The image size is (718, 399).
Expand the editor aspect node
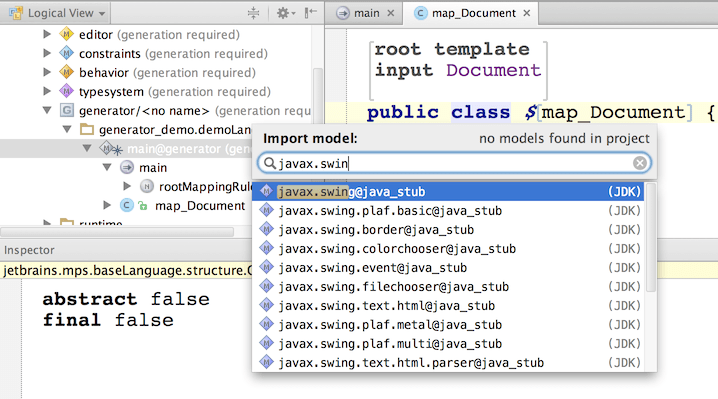47,34
